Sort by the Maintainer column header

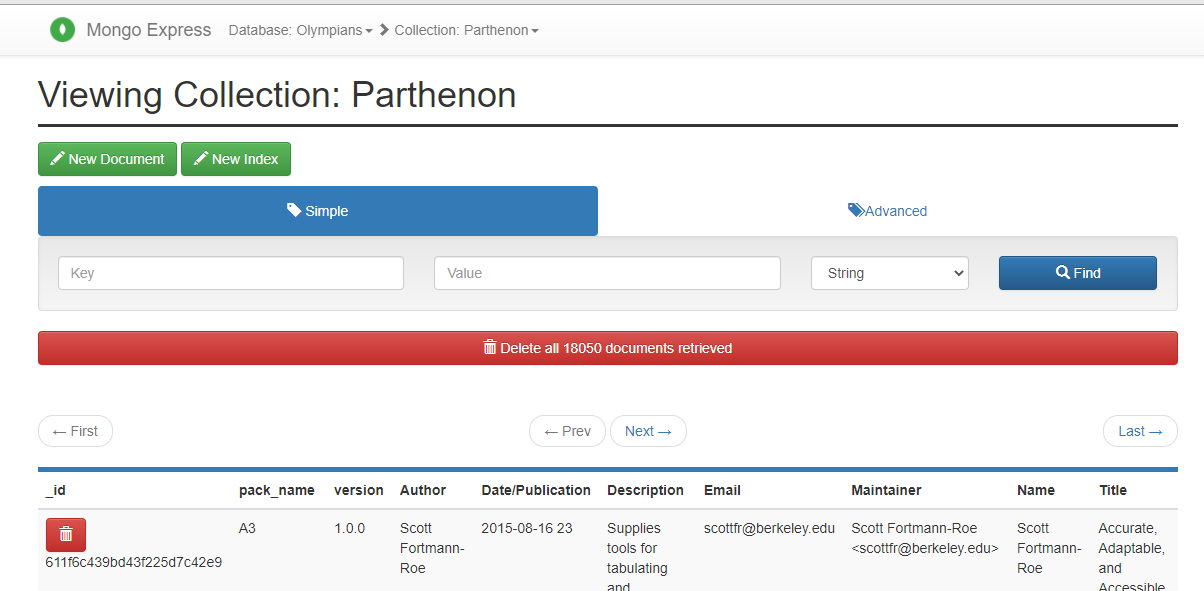click(886, 490)
